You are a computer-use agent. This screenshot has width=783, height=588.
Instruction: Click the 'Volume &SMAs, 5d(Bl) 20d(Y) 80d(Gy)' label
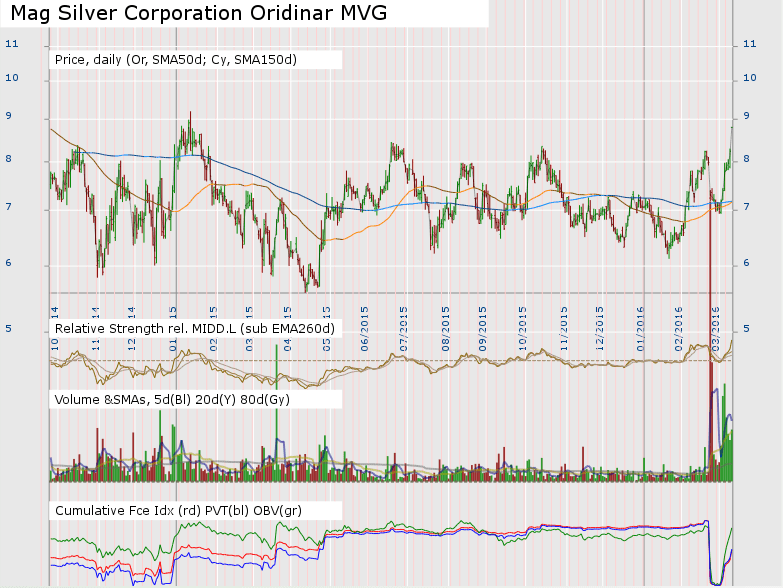[x=172, y=400]
